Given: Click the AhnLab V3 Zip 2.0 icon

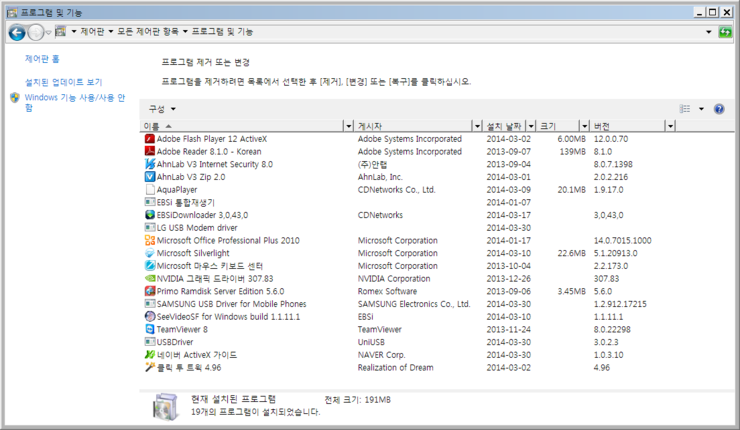Looking at the screenshot, I should pos(150,177).
